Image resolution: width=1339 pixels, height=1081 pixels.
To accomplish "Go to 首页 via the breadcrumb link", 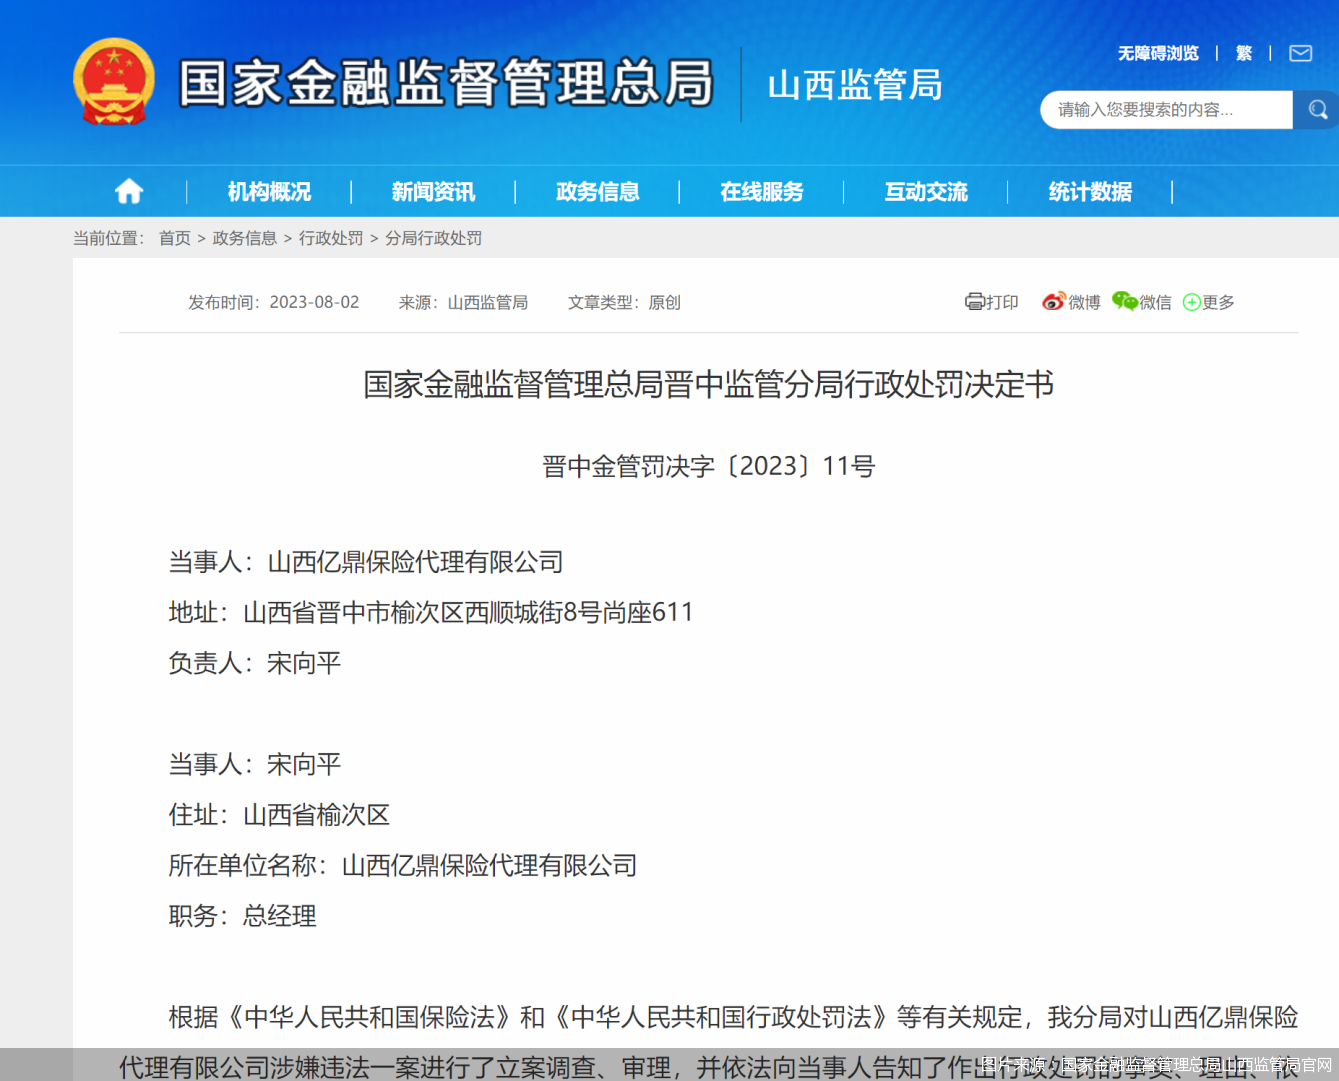I will pos(174,238).
